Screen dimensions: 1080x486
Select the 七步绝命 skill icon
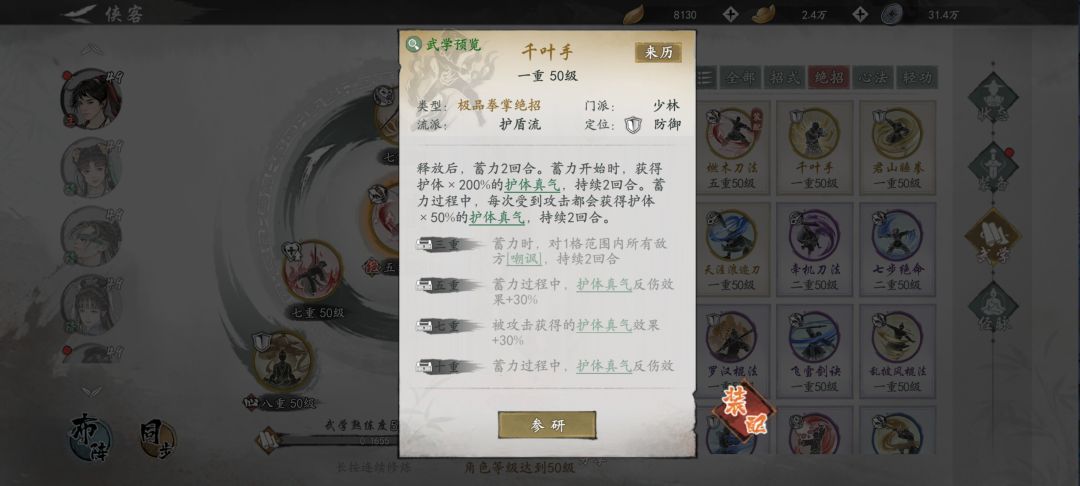[x=897, y=235]
